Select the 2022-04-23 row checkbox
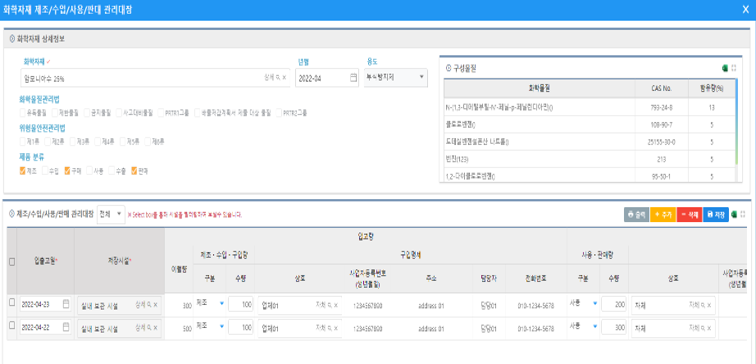Screen dimensions: 756x364 point(12,302)
